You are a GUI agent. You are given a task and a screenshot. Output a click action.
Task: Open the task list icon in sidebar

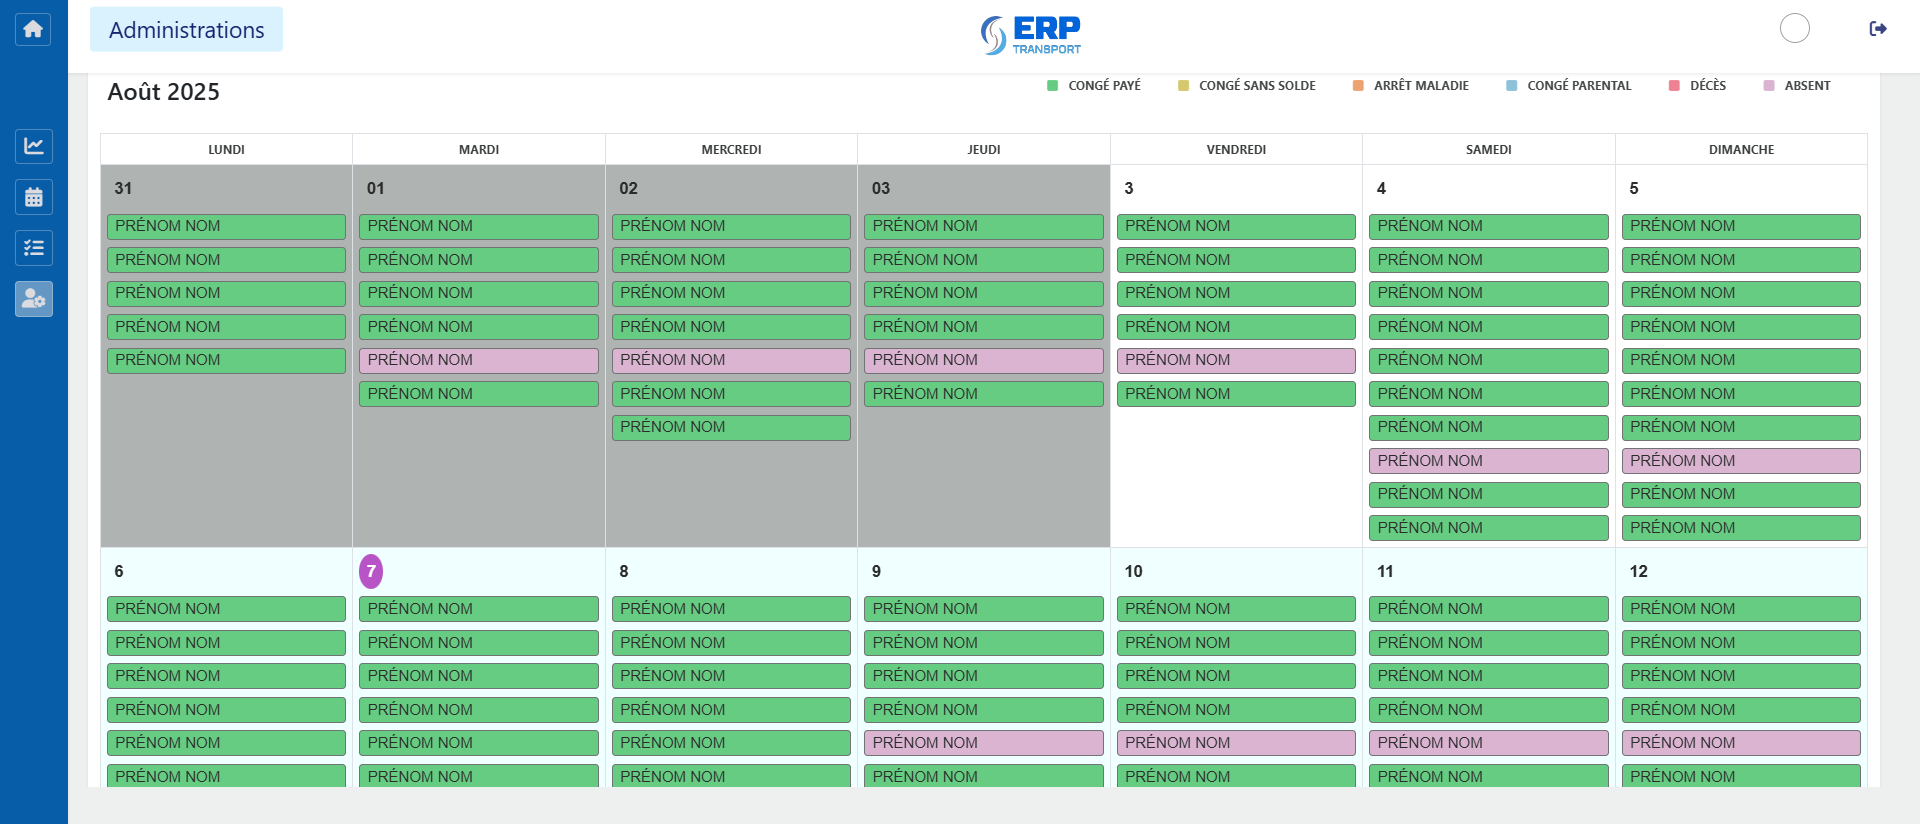pos(33,248)
